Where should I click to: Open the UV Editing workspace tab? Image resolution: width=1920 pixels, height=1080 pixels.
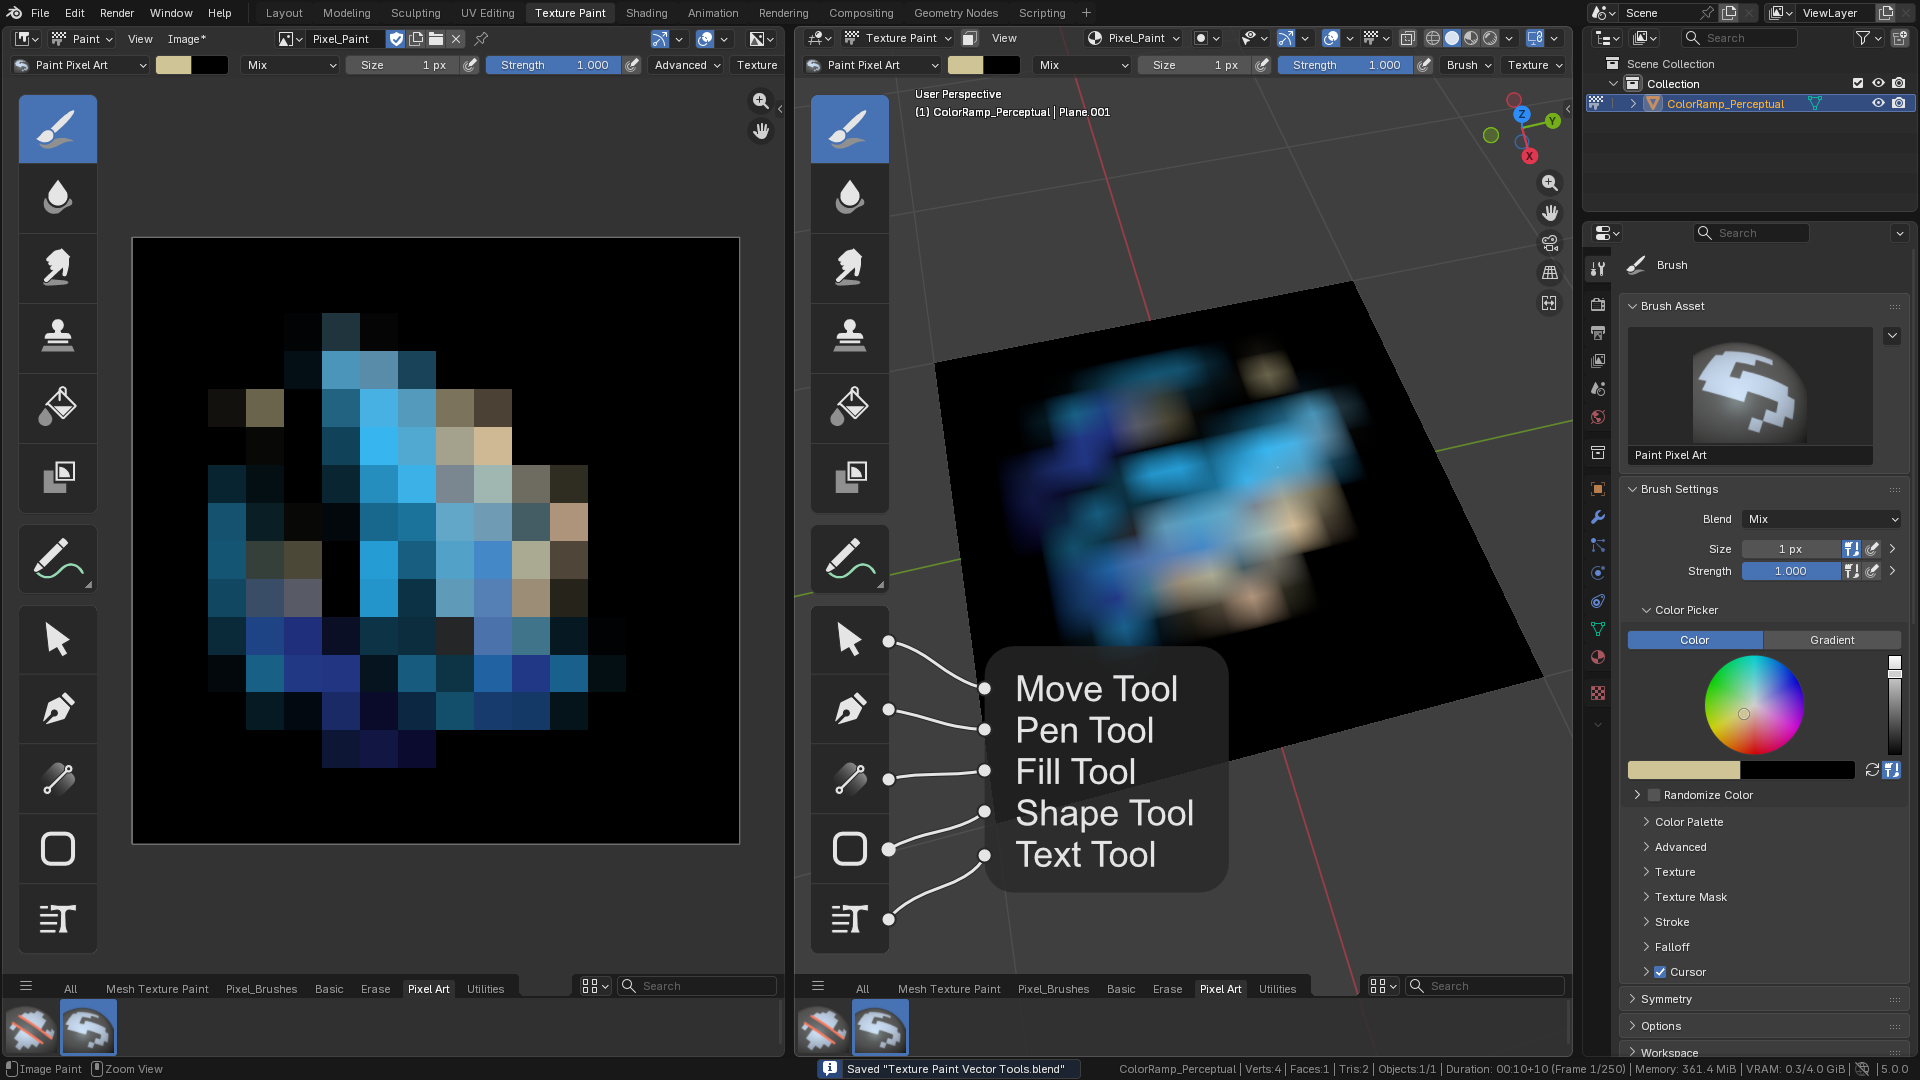pos(487,13)
